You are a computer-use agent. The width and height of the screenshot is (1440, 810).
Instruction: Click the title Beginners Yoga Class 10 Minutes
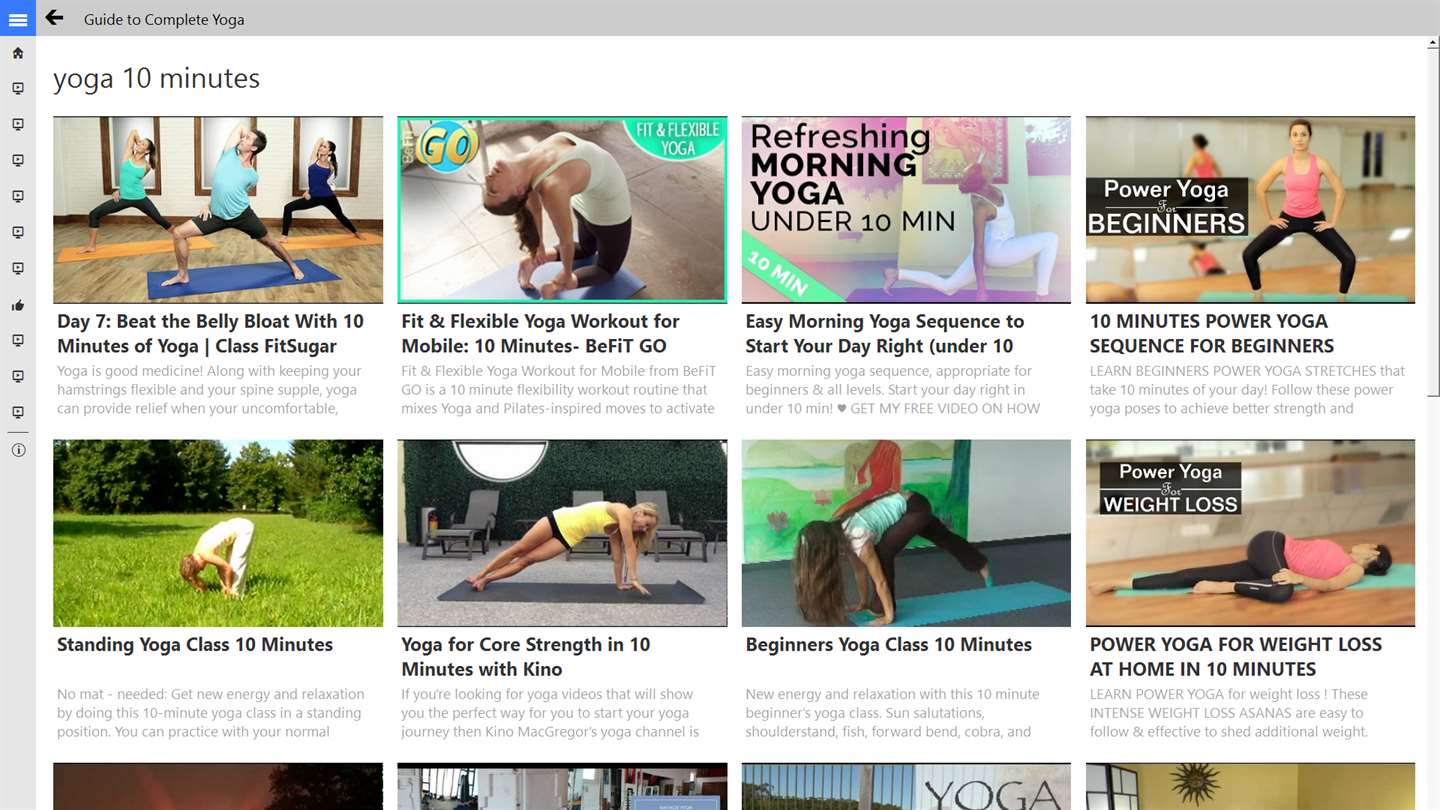(889, 645)
